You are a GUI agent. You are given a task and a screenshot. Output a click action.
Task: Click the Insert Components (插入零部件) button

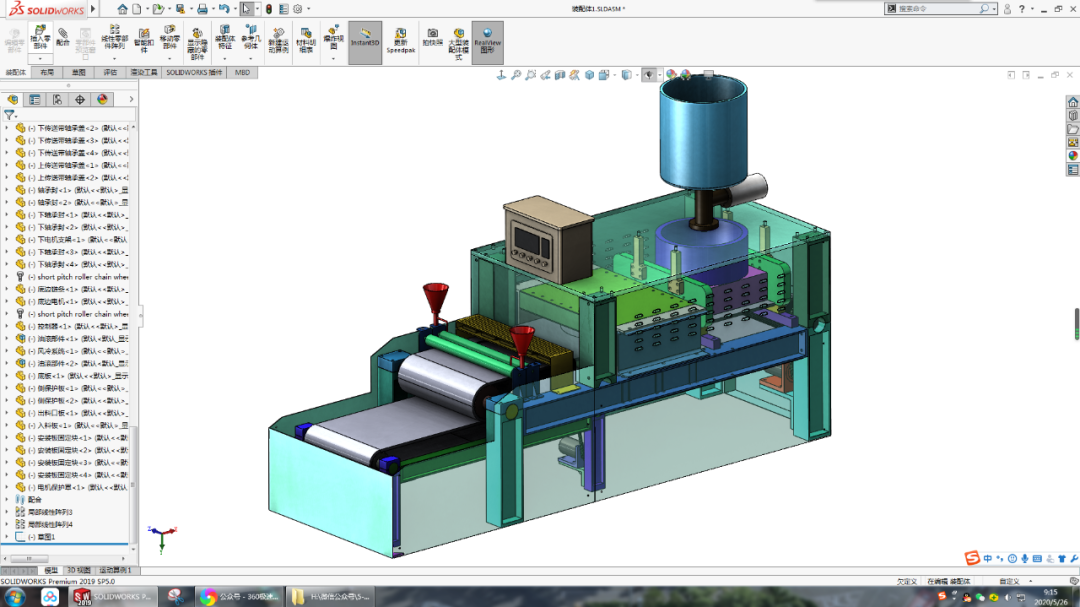click(40, 37)
